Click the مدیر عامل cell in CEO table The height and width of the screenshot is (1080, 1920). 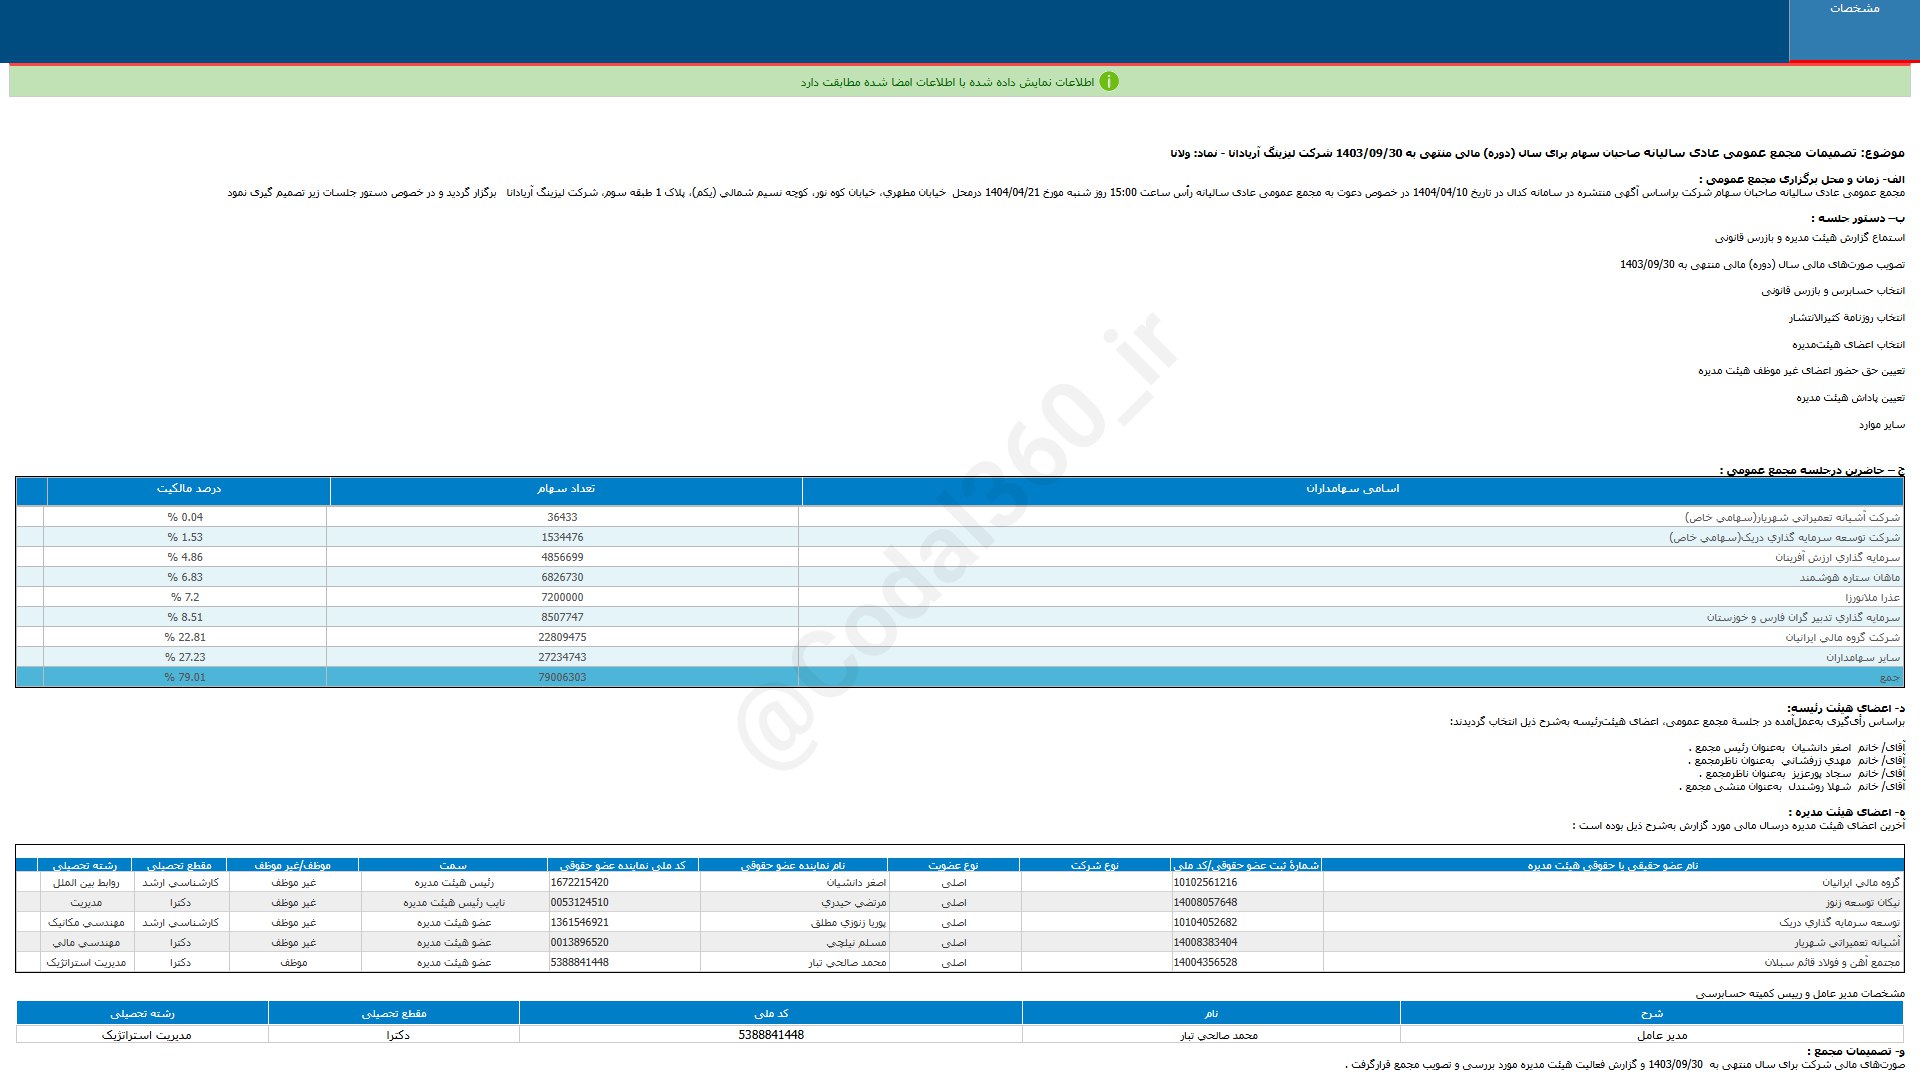(x=1662, y=1035)
